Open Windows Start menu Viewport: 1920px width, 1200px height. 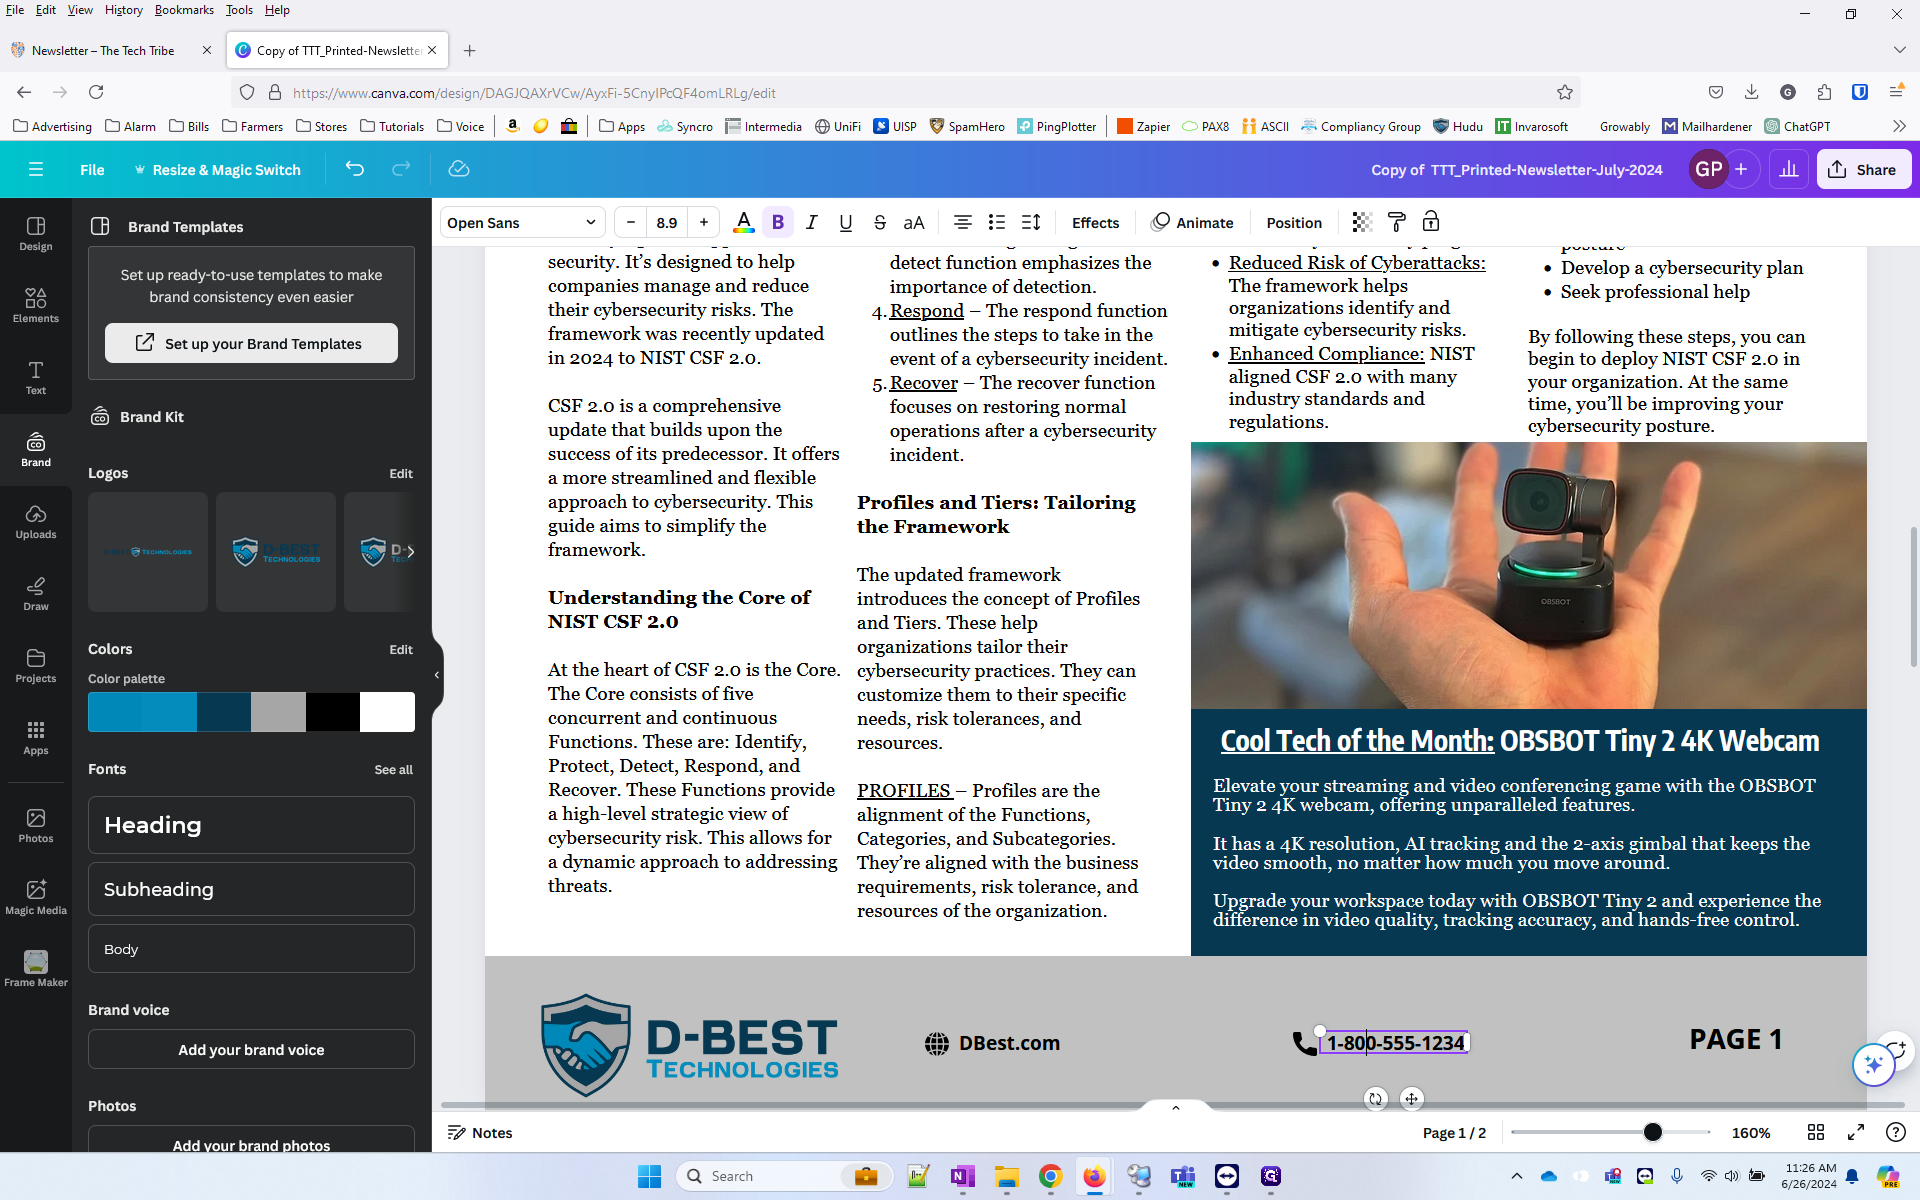[x=649, y=1176]
